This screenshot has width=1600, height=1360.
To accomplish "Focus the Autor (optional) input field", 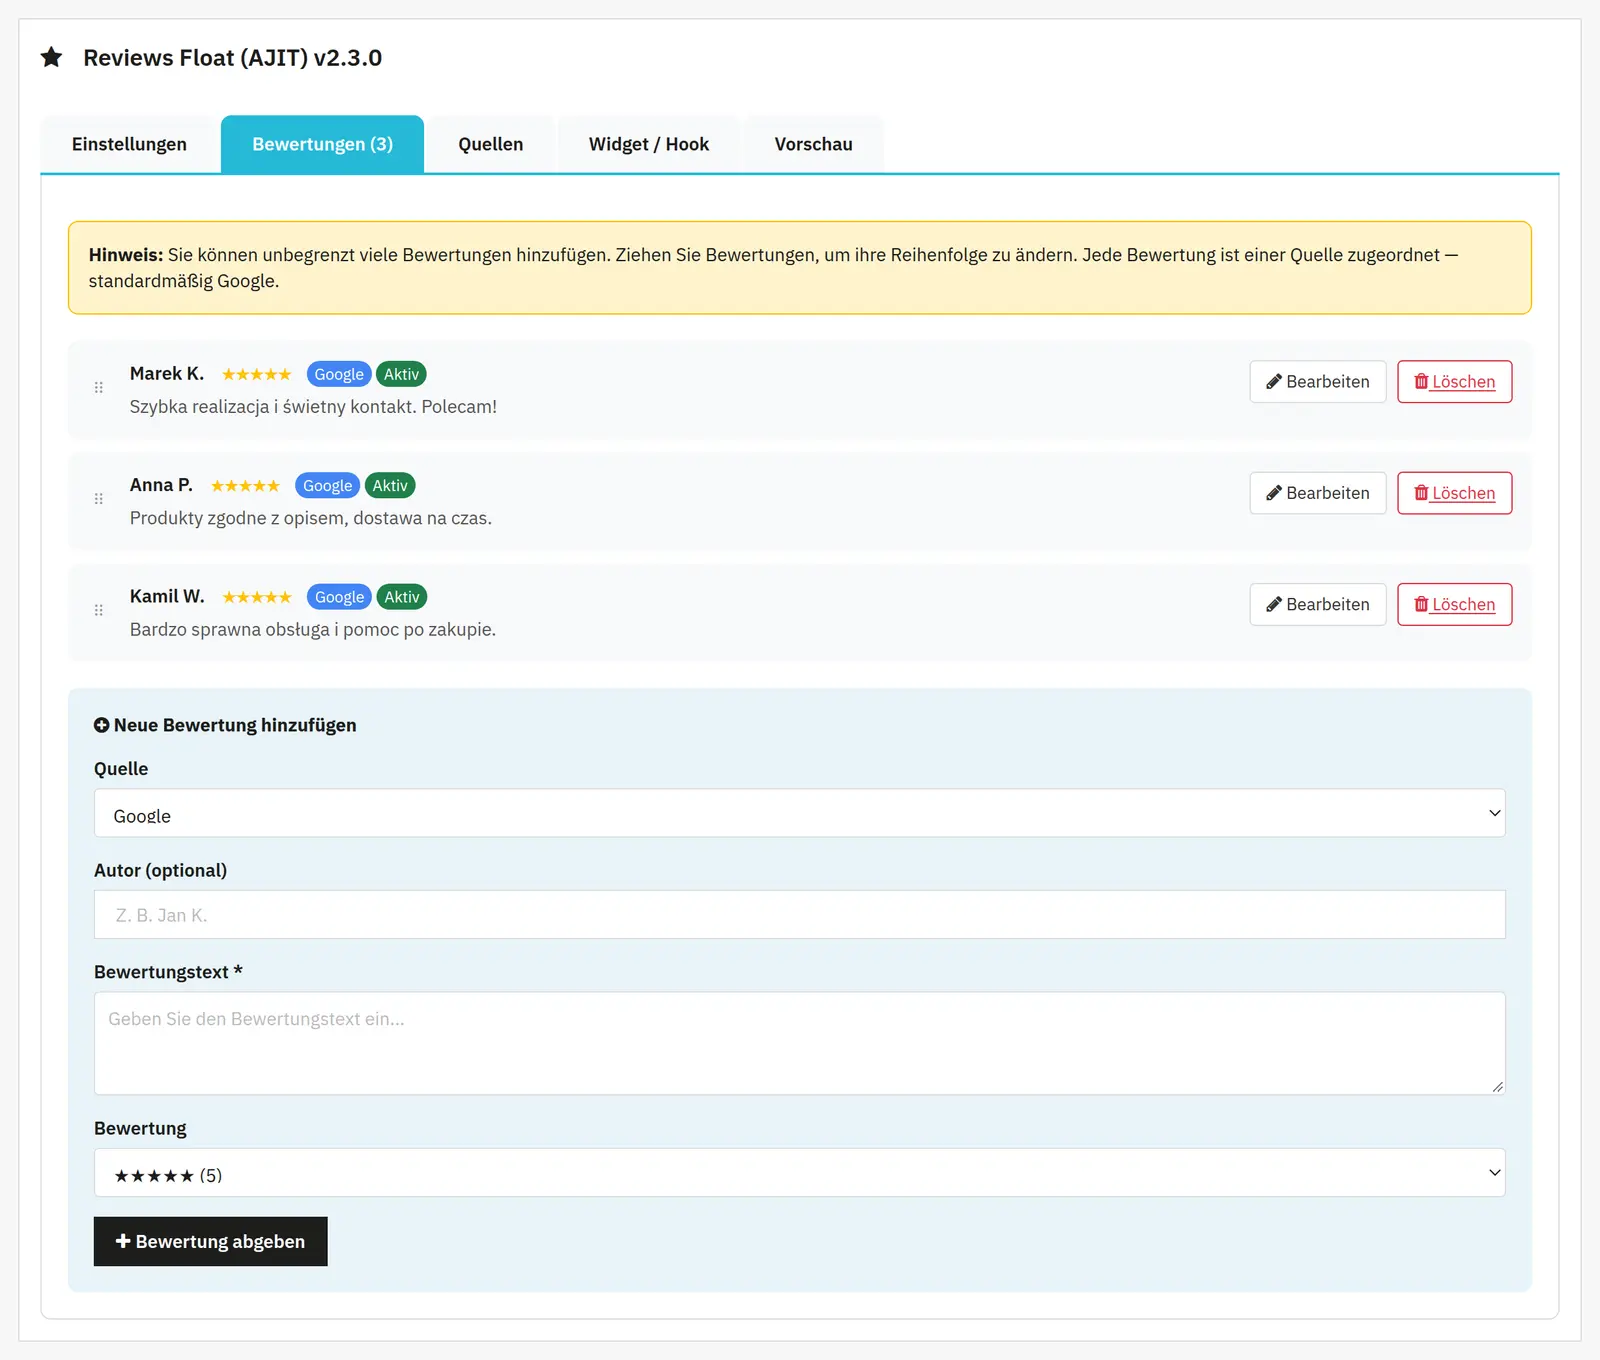I will click(799, 914).
